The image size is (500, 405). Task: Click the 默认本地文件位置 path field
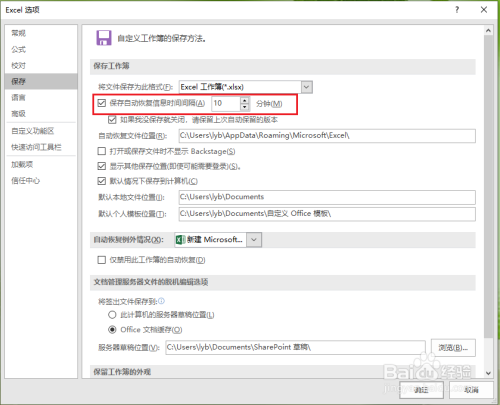coord(327,197)
